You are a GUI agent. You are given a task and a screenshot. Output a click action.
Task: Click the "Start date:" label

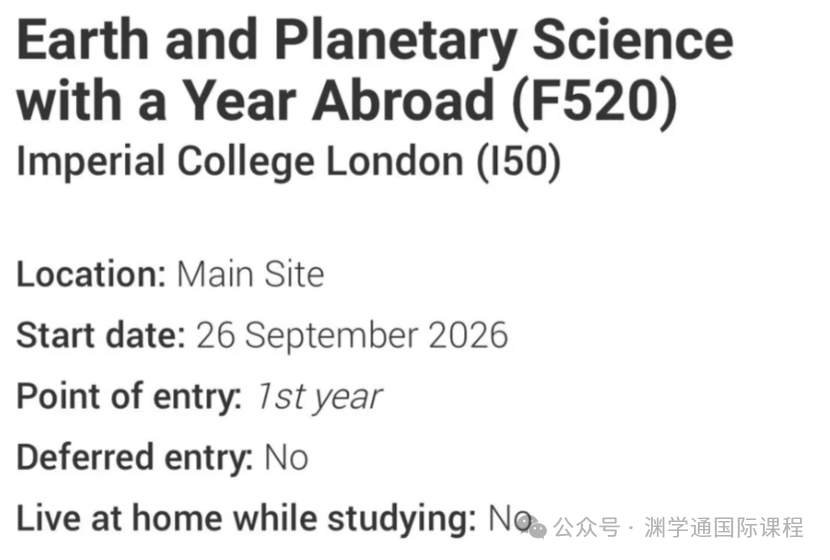(100, 335)
